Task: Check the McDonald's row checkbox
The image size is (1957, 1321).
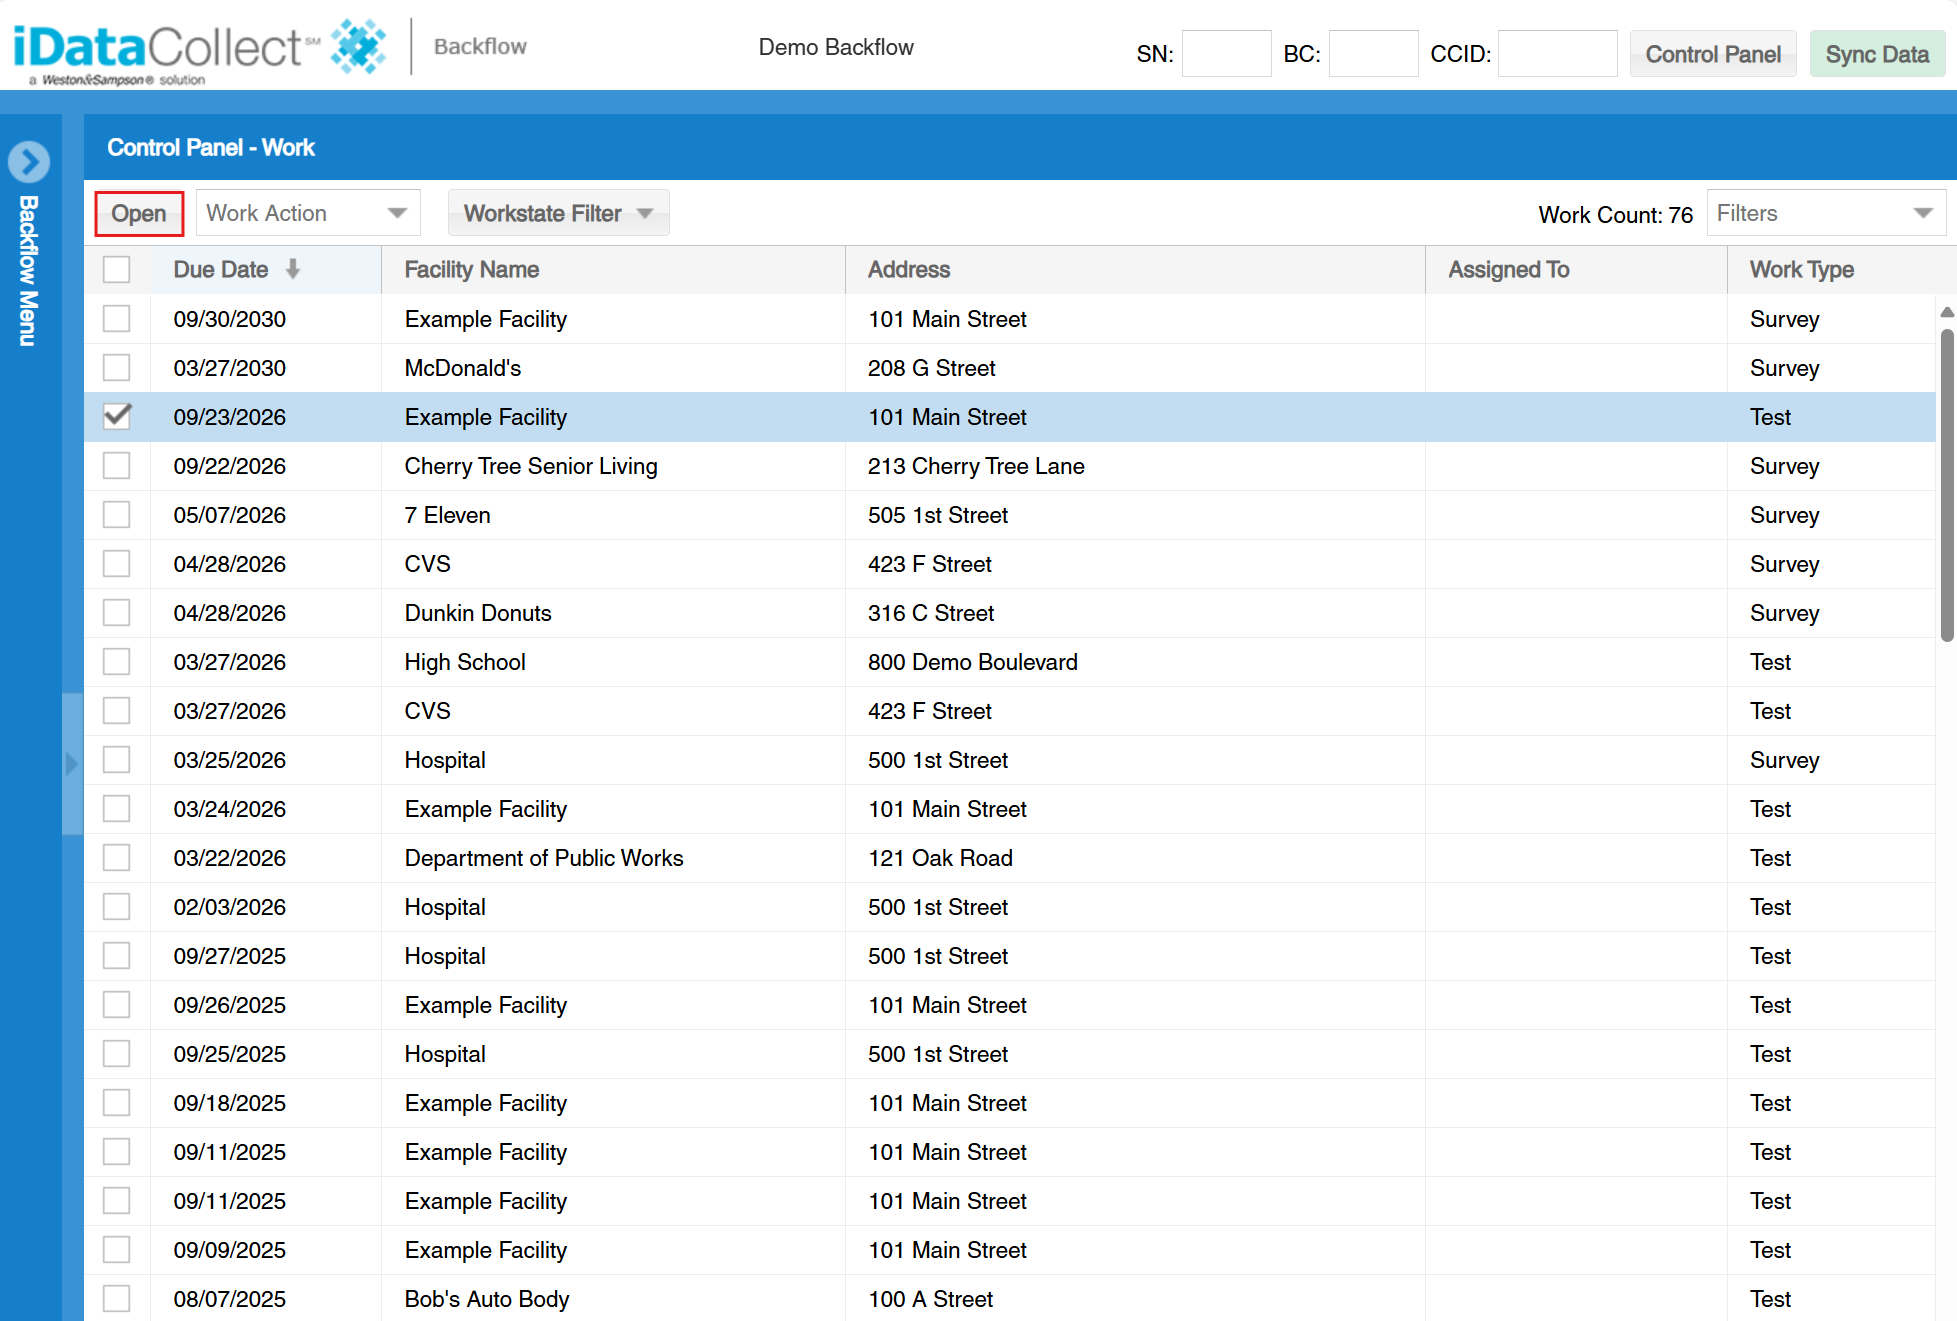Action: [116, 367]
